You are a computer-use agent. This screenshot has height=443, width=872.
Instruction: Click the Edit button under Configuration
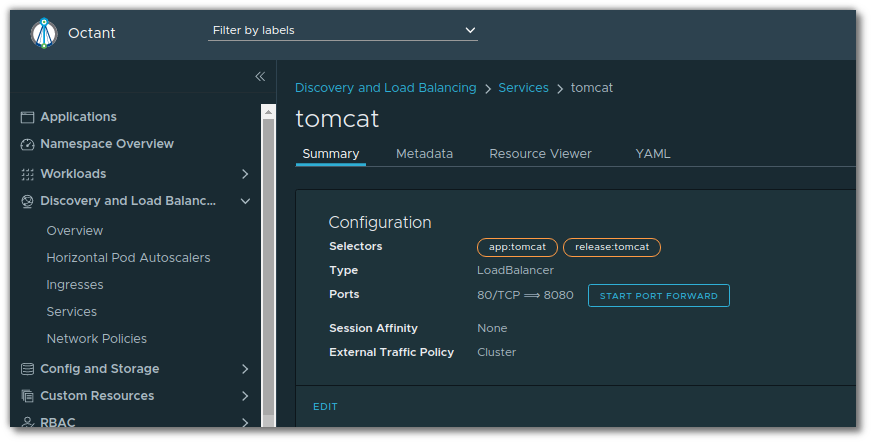click(x=325, y=407)
